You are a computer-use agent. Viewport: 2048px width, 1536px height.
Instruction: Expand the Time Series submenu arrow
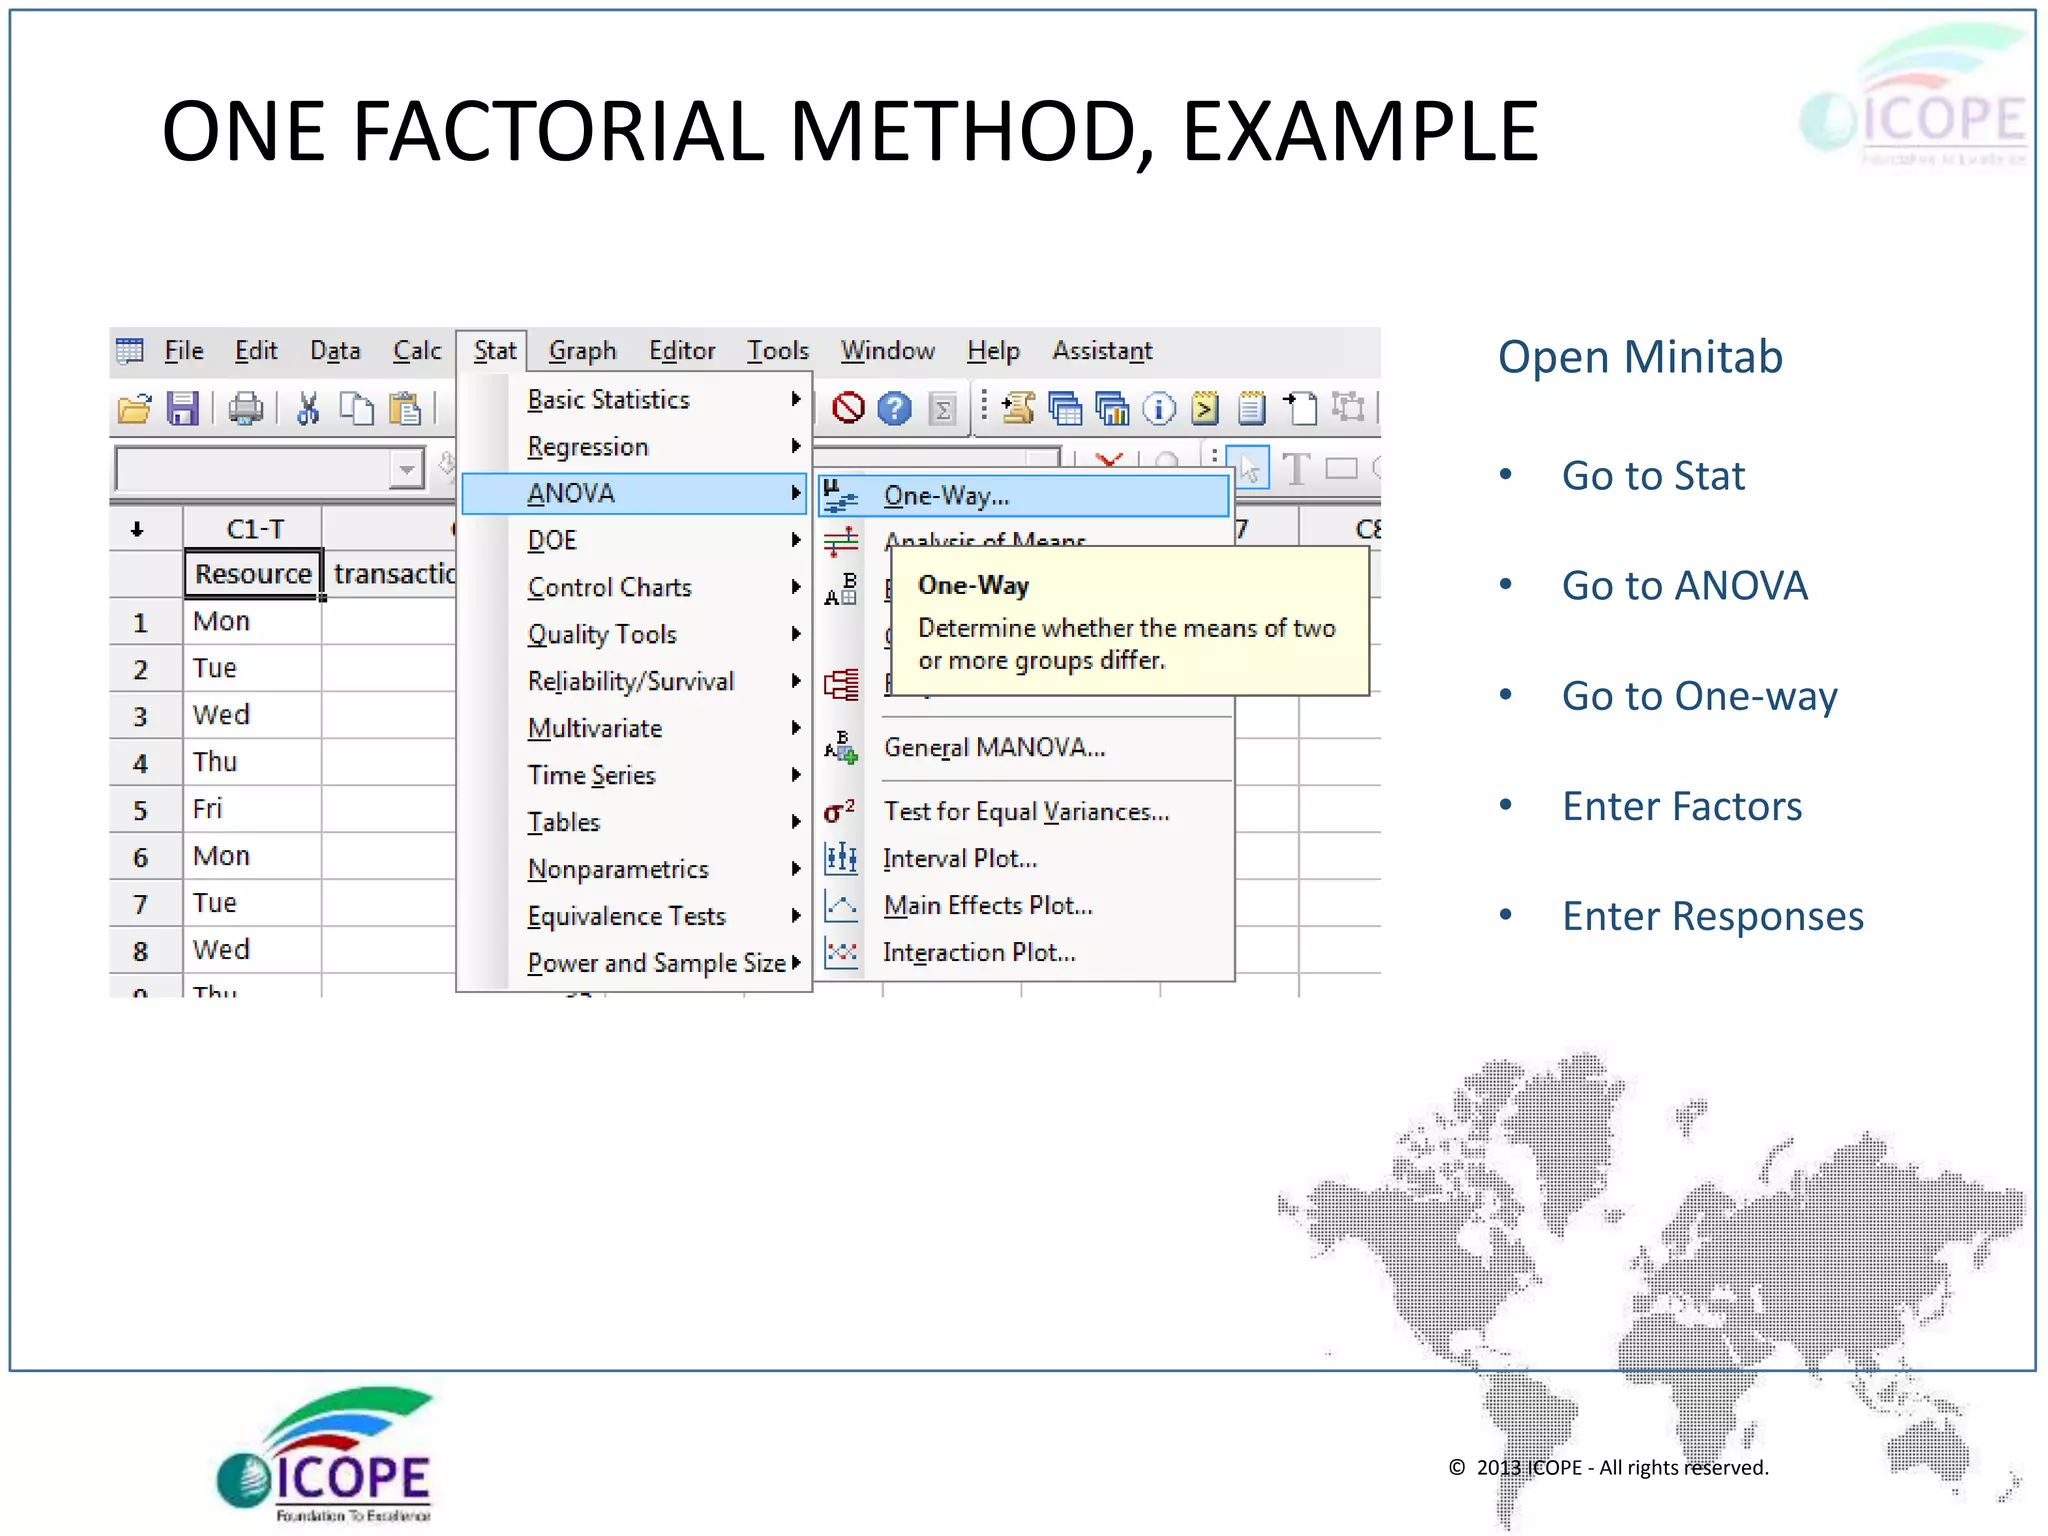click(796, 775)
